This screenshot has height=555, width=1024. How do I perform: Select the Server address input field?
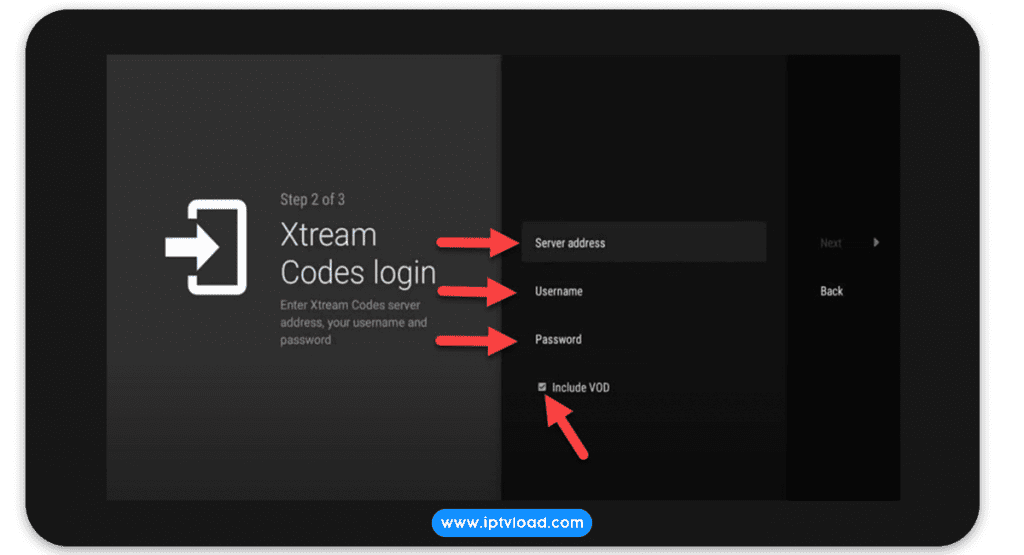(x=643, y=242)
